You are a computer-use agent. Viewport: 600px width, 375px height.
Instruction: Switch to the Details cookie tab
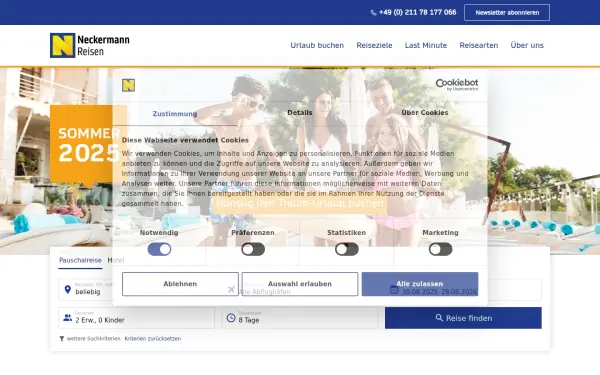point(300,112)
